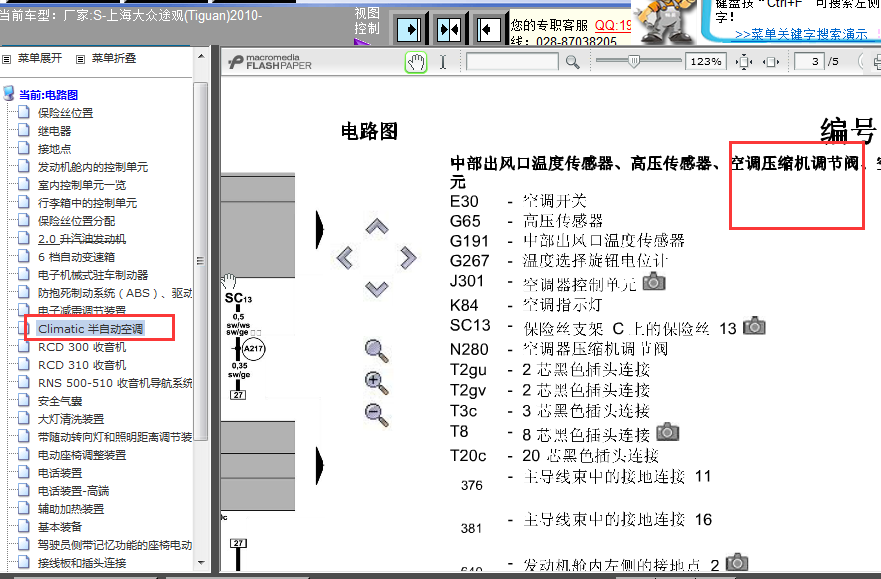Screen dimensions: 881x579
Task: Click the purple triangle under 视图控制
Action: 362,42
